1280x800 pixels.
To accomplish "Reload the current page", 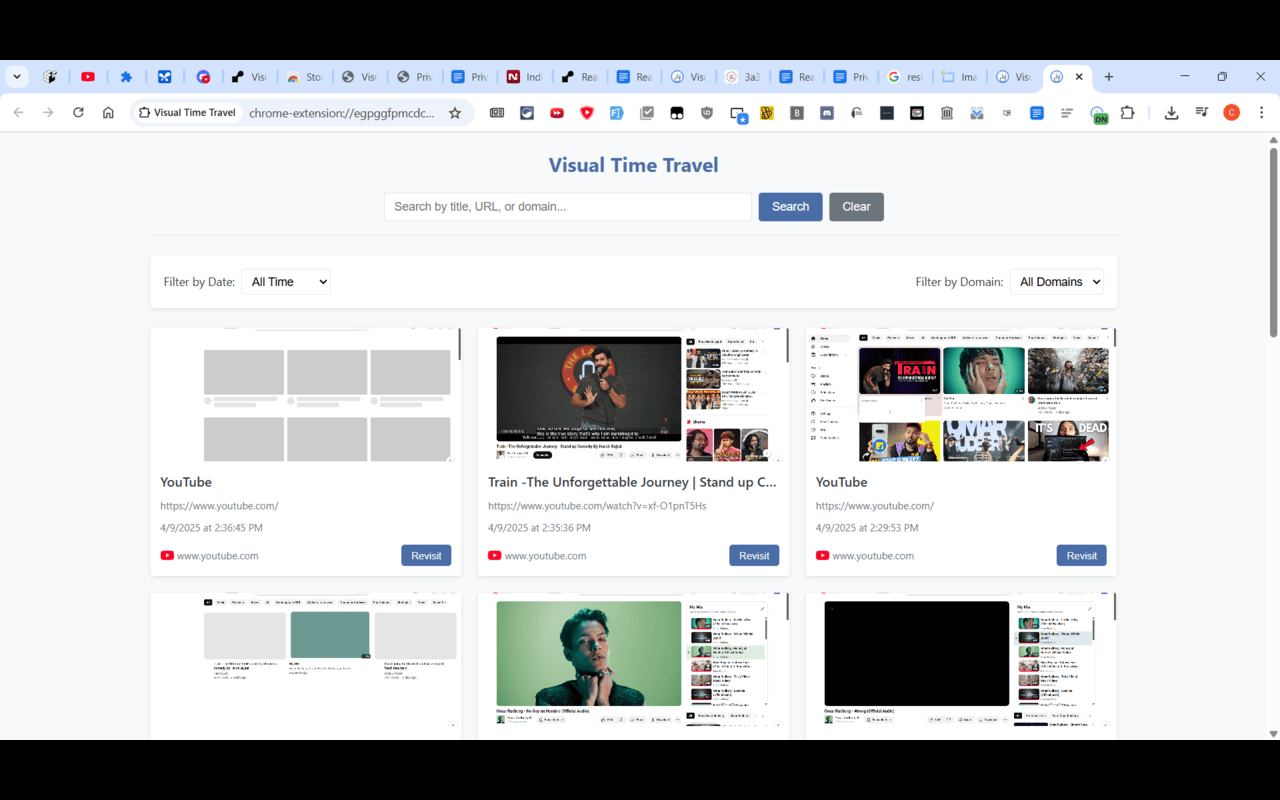I will [x=78, y=113].
